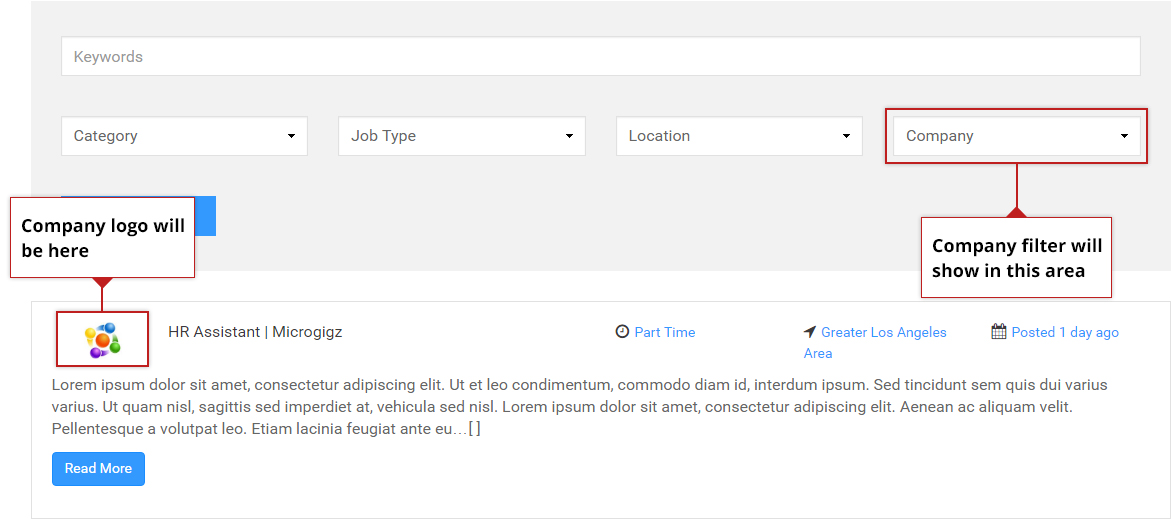
Task: Click the calendar icon beside Posted date
Action: coord(999,331)
